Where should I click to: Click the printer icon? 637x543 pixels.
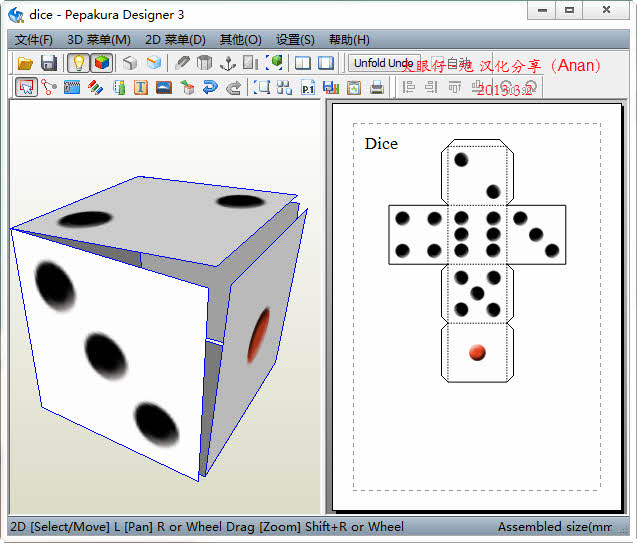pos(377,88)
